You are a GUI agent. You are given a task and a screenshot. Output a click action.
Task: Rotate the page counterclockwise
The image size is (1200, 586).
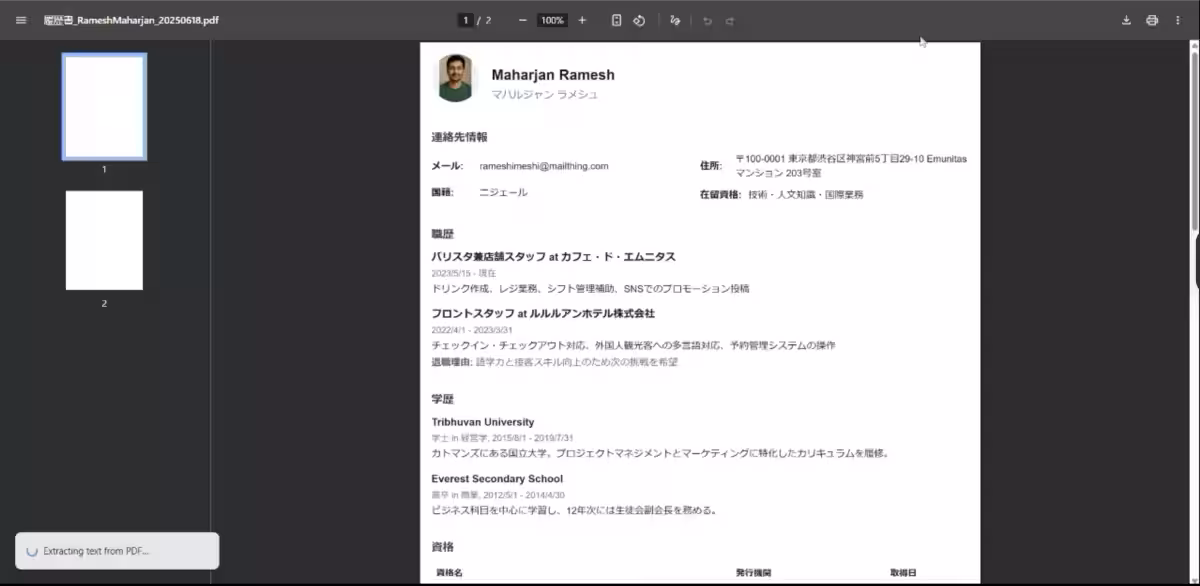(x=640, y=19)
